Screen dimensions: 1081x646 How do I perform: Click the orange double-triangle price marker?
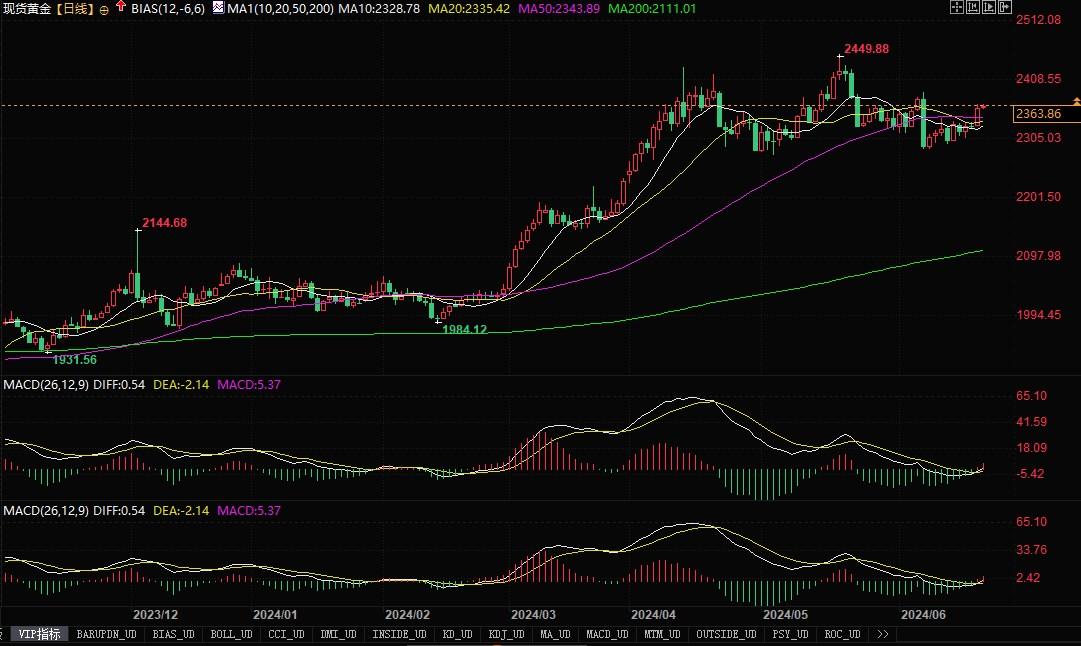click(x=1076, y=102)
